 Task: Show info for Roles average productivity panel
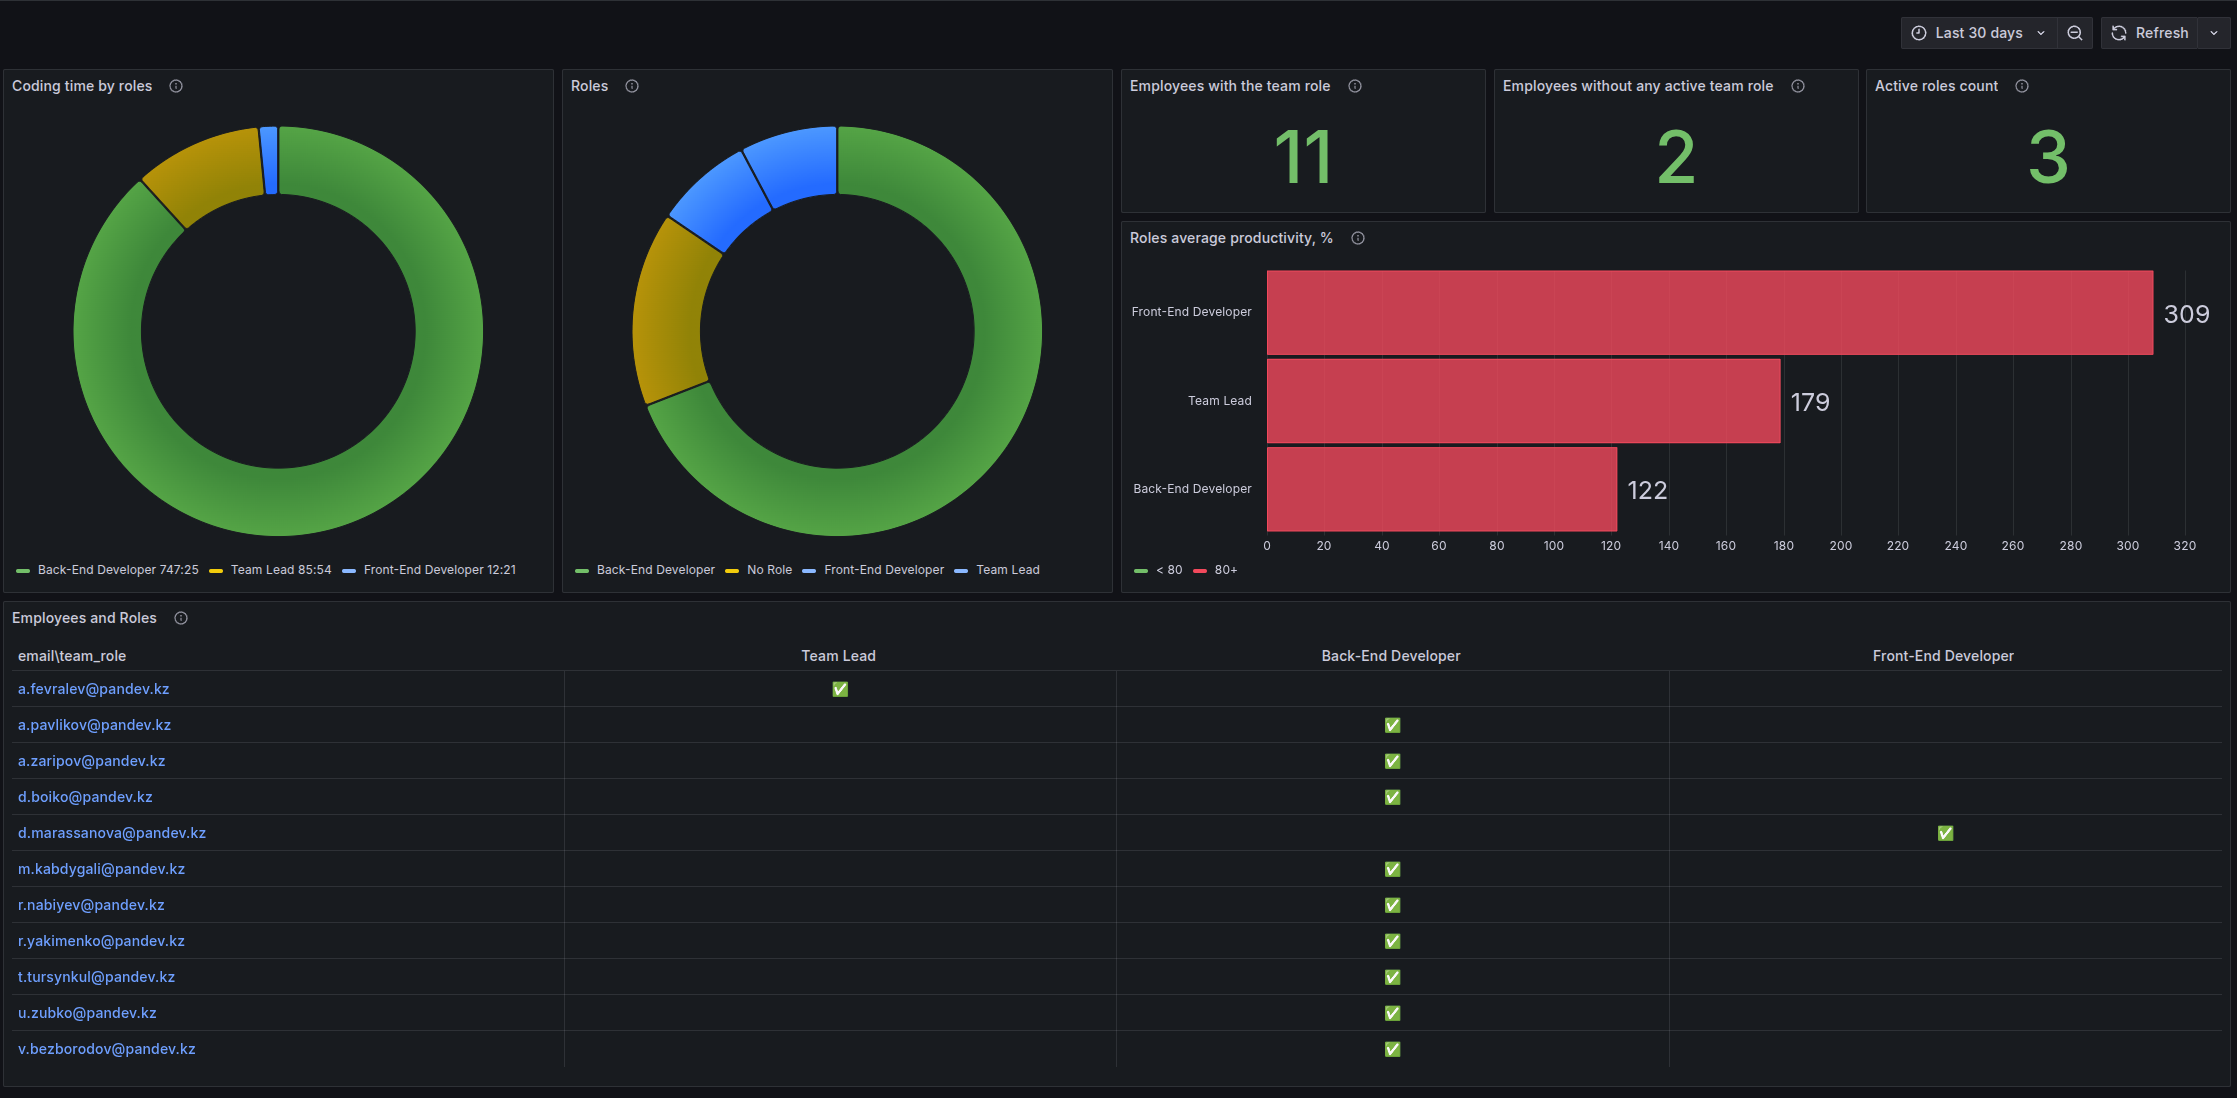click(1358, 238)
